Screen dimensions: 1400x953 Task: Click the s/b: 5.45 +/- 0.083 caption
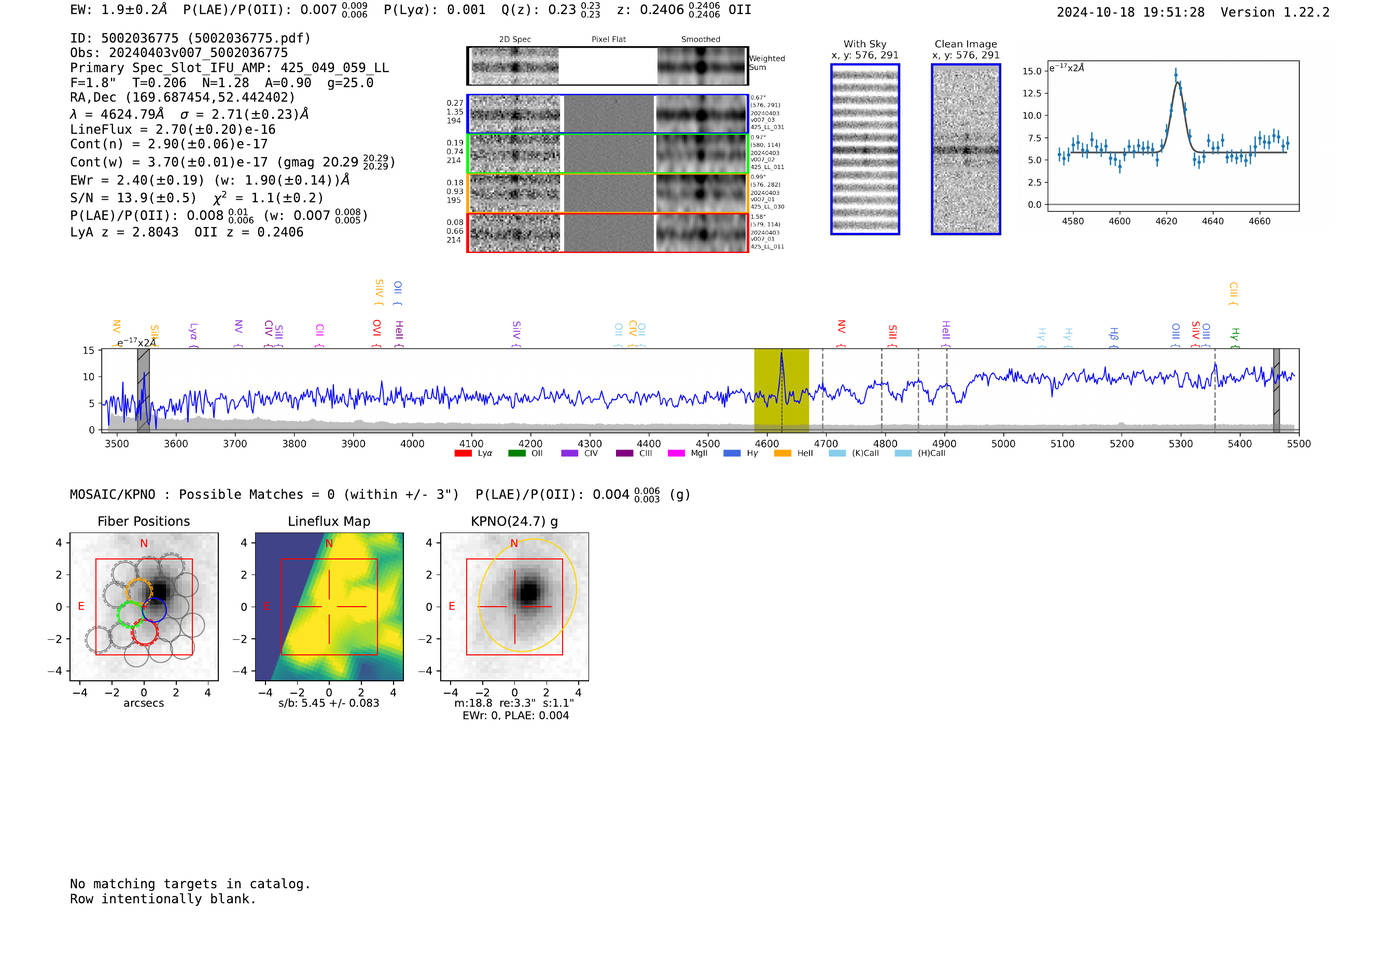click(329, 703)
